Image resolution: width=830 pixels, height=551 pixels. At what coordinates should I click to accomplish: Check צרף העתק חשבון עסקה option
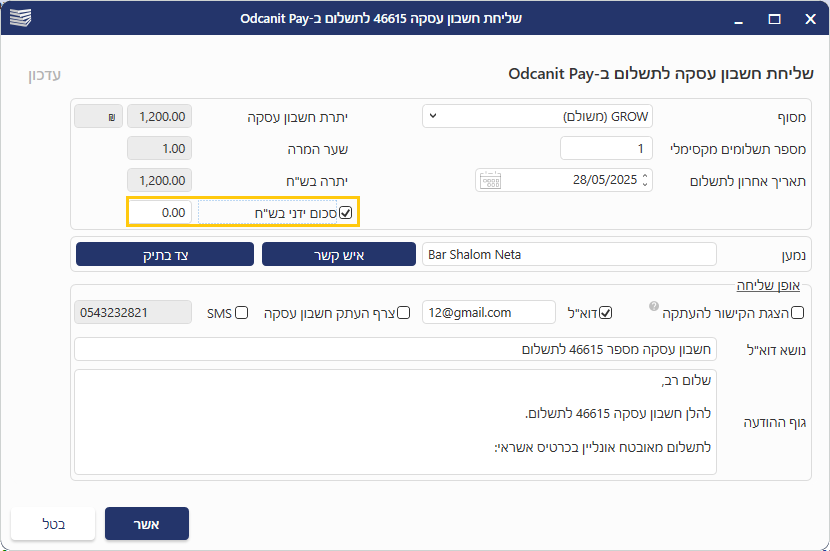(x=404, y=313)
